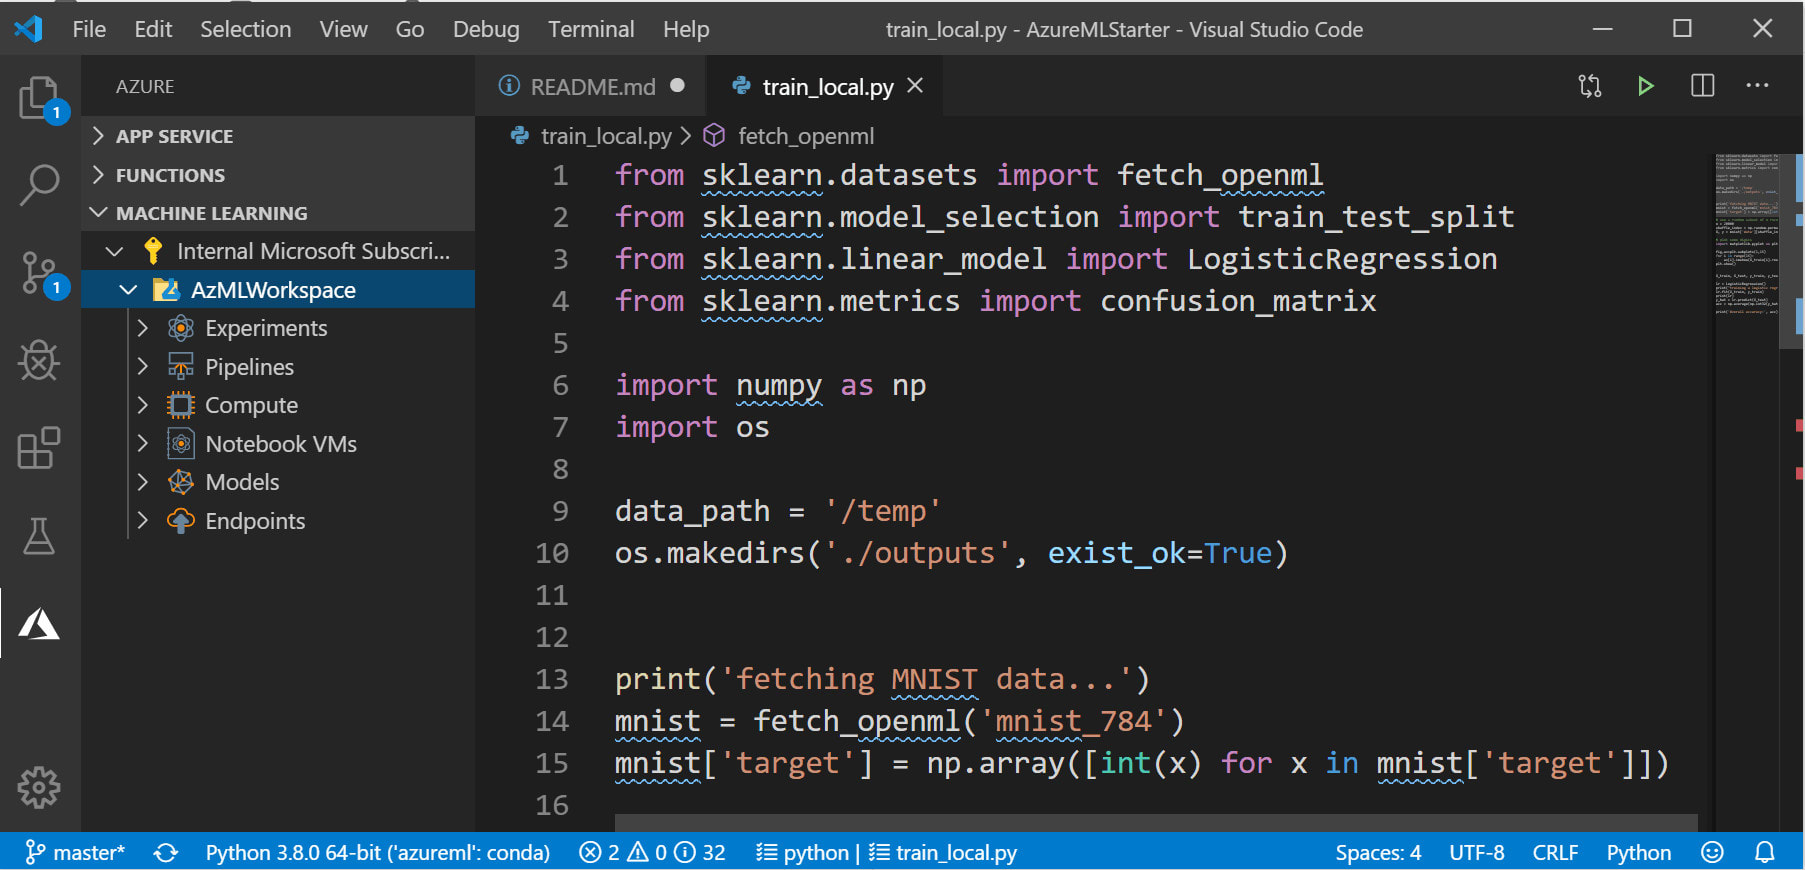The image size is (1805, 870).
Task: Close the train_local.py tab
Action: click(915, 86)
